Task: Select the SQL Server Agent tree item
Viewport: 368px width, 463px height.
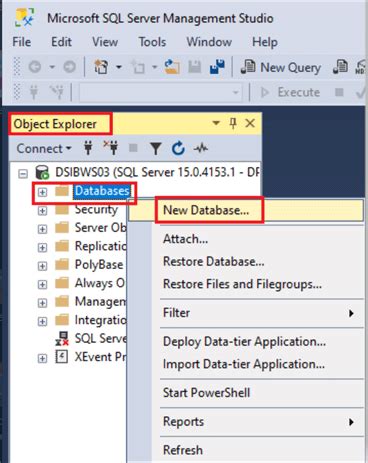Action: 100,339
